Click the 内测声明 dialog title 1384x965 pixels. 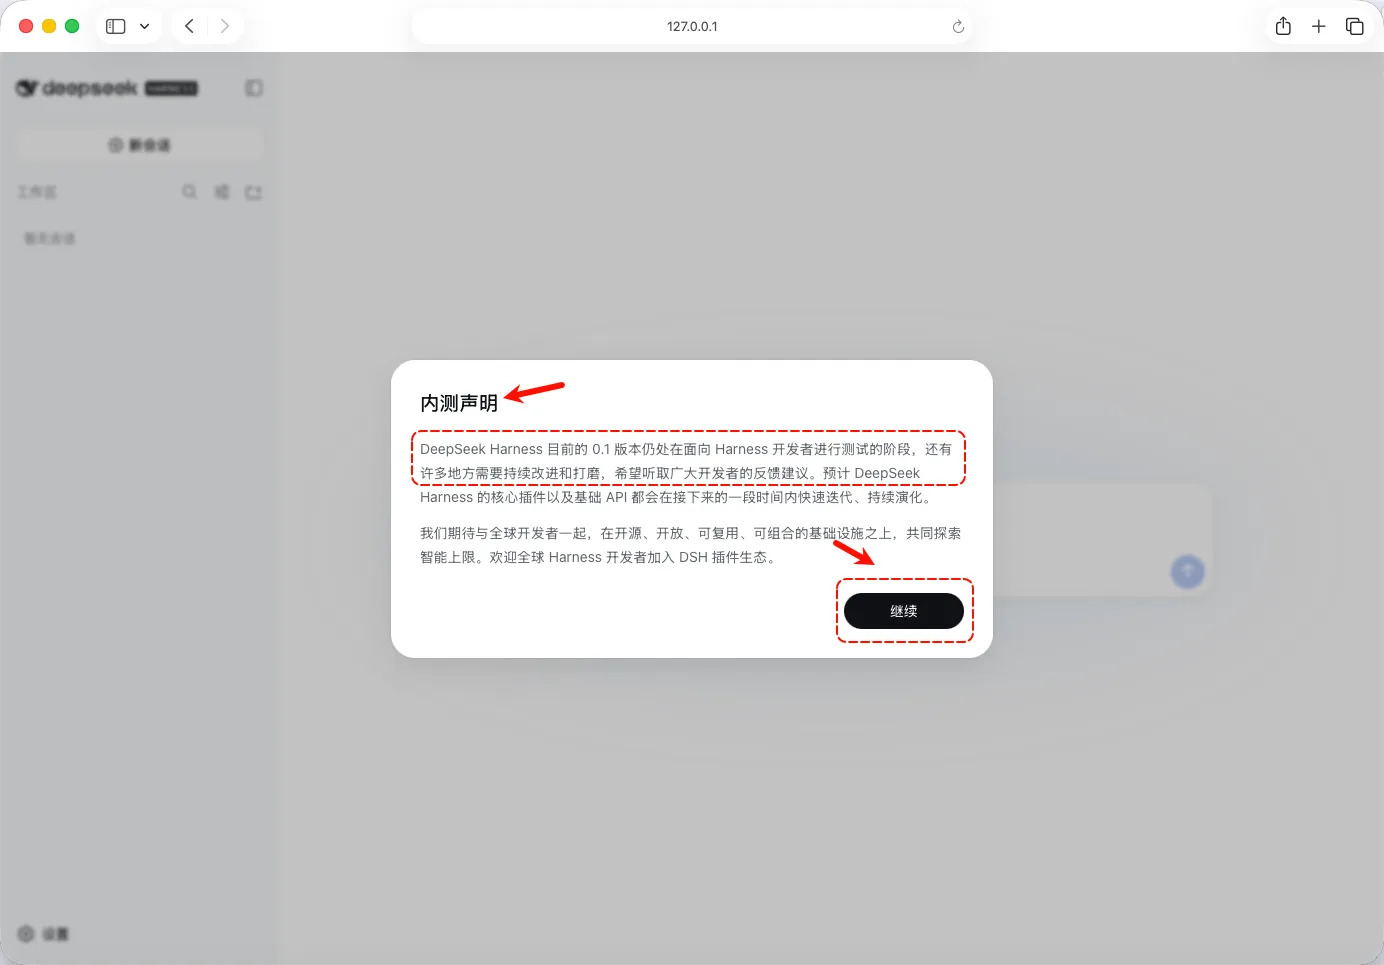coord(459,403)
